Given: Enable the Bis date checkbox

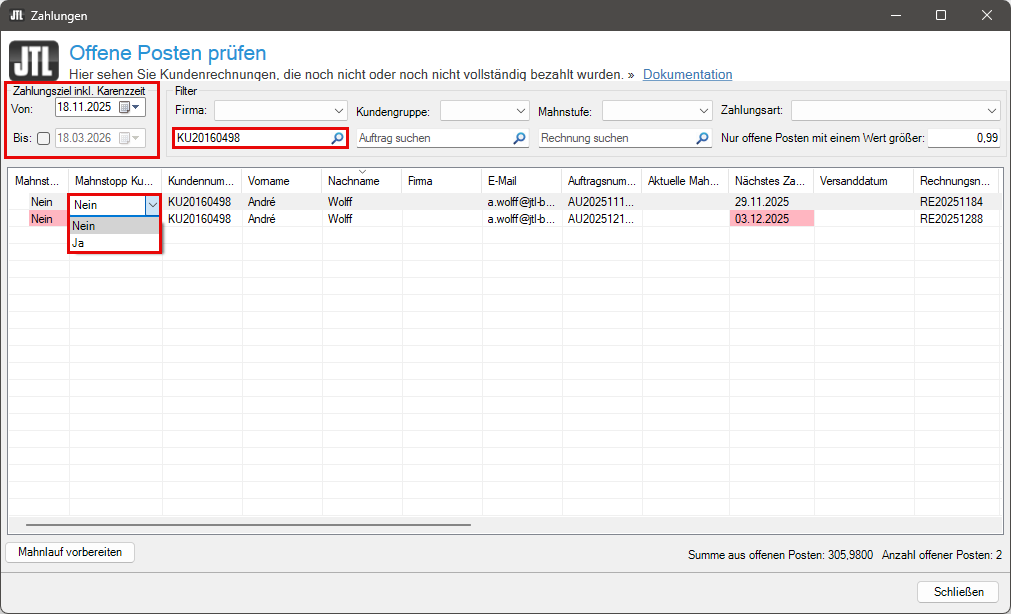Looking at the screenshot, I should click(x=43, y=139).
